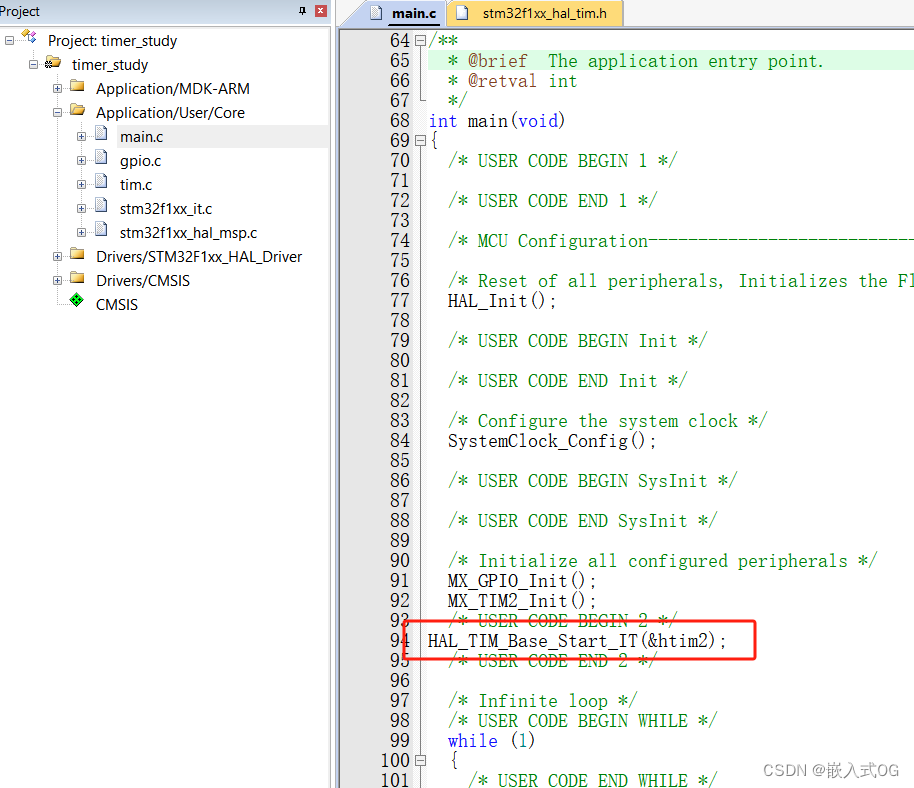Click the 'Initialize all configured peripherals' comment
The width and height of the screenshot is (914, 788).
click(662, 561)
